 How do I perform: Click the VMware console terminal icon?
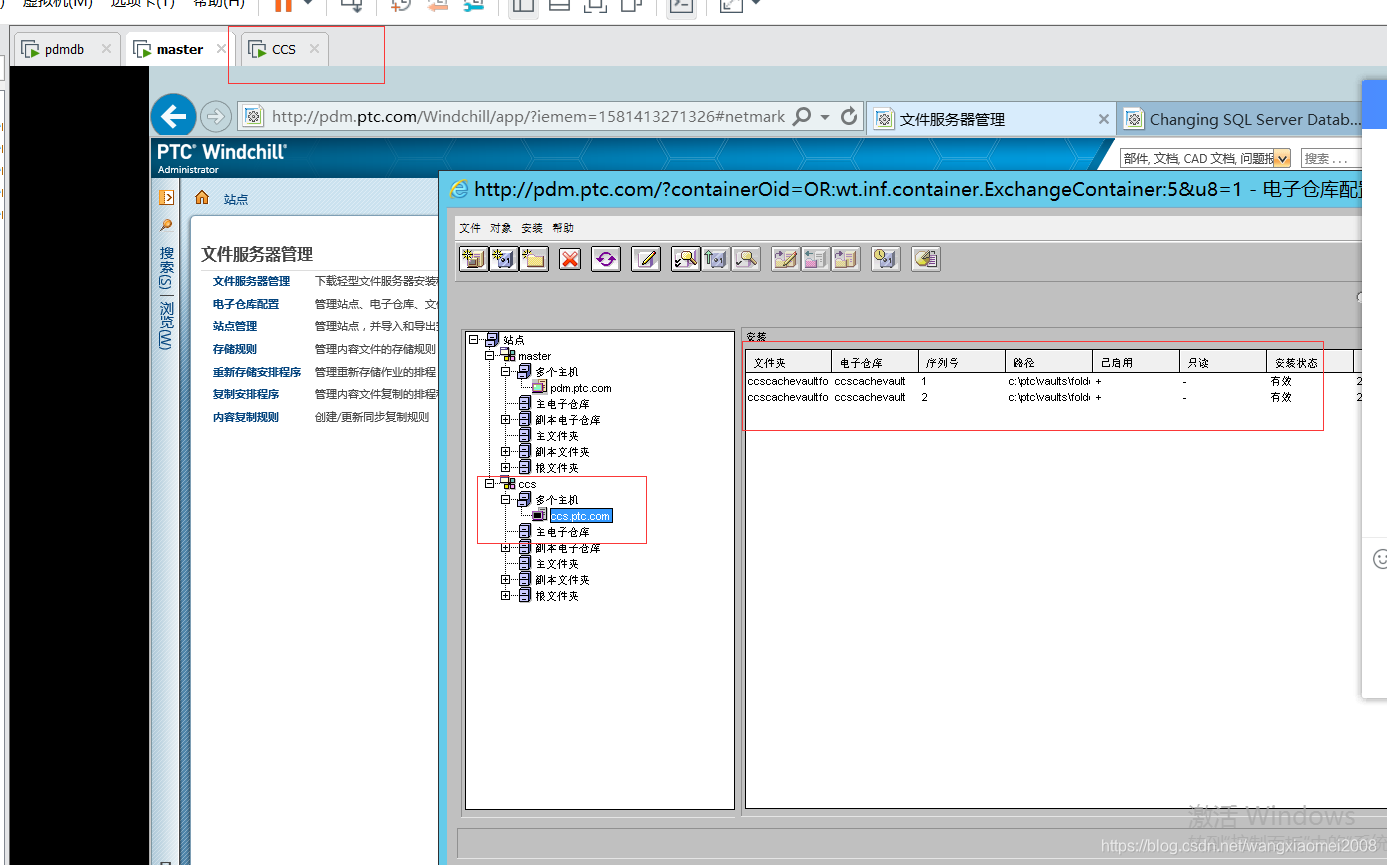(681, 5)
